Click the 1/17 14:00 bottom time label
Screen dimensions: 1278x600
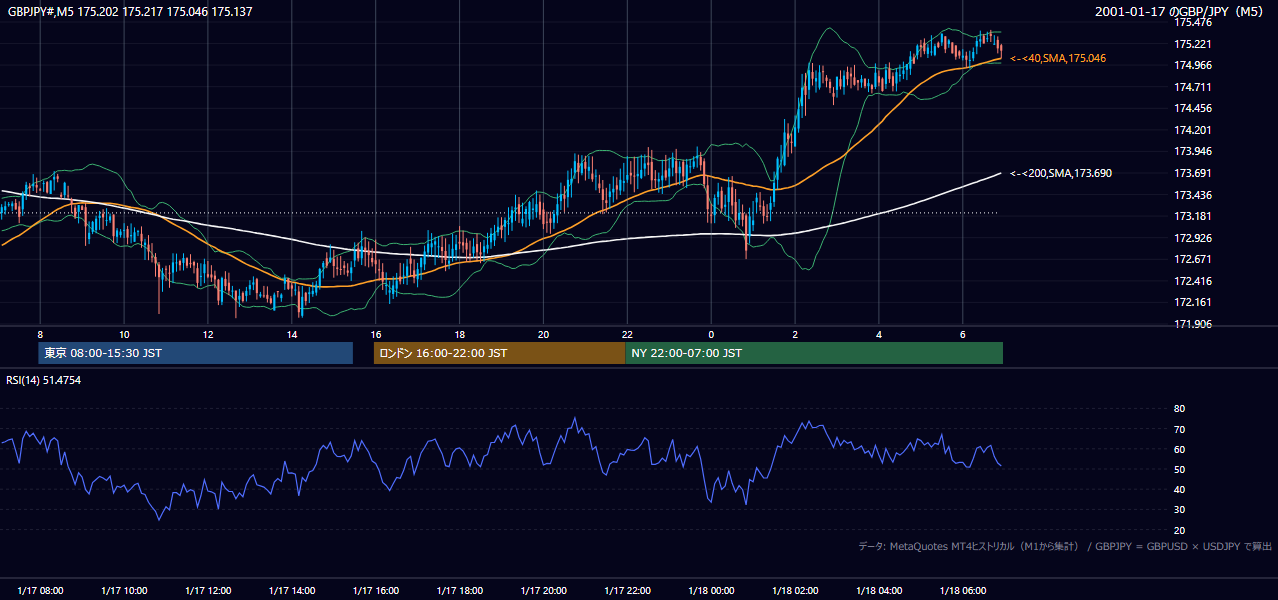tap(292, 591)
